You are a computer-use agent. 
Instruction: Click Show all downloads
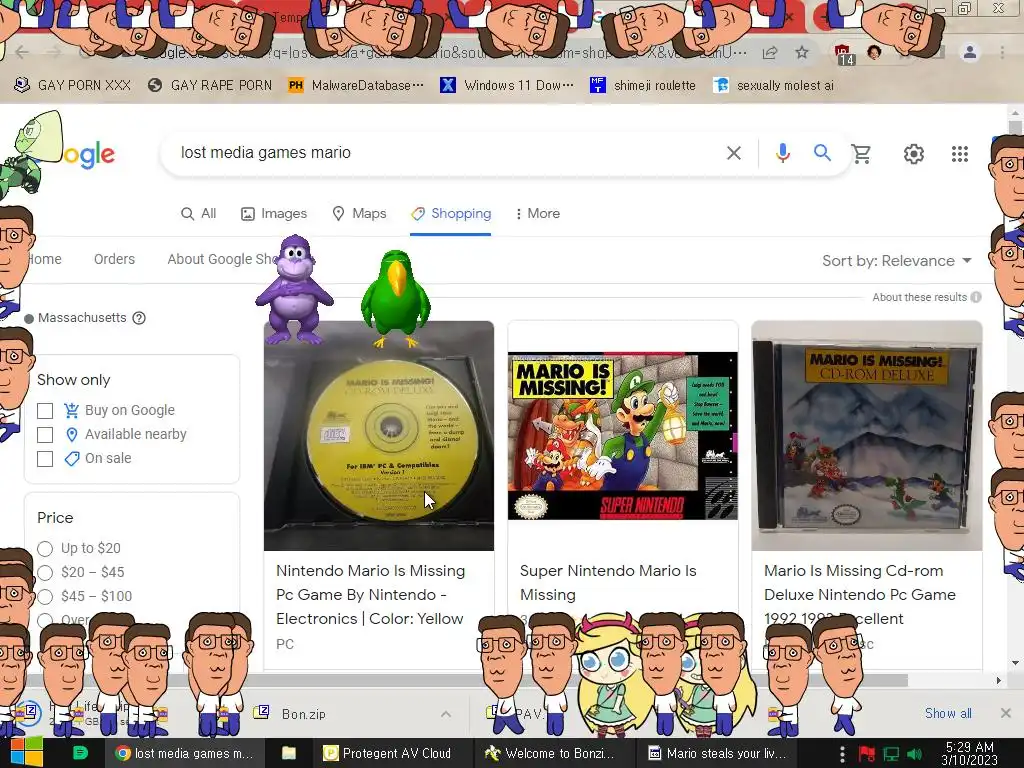tap(948, 713)
